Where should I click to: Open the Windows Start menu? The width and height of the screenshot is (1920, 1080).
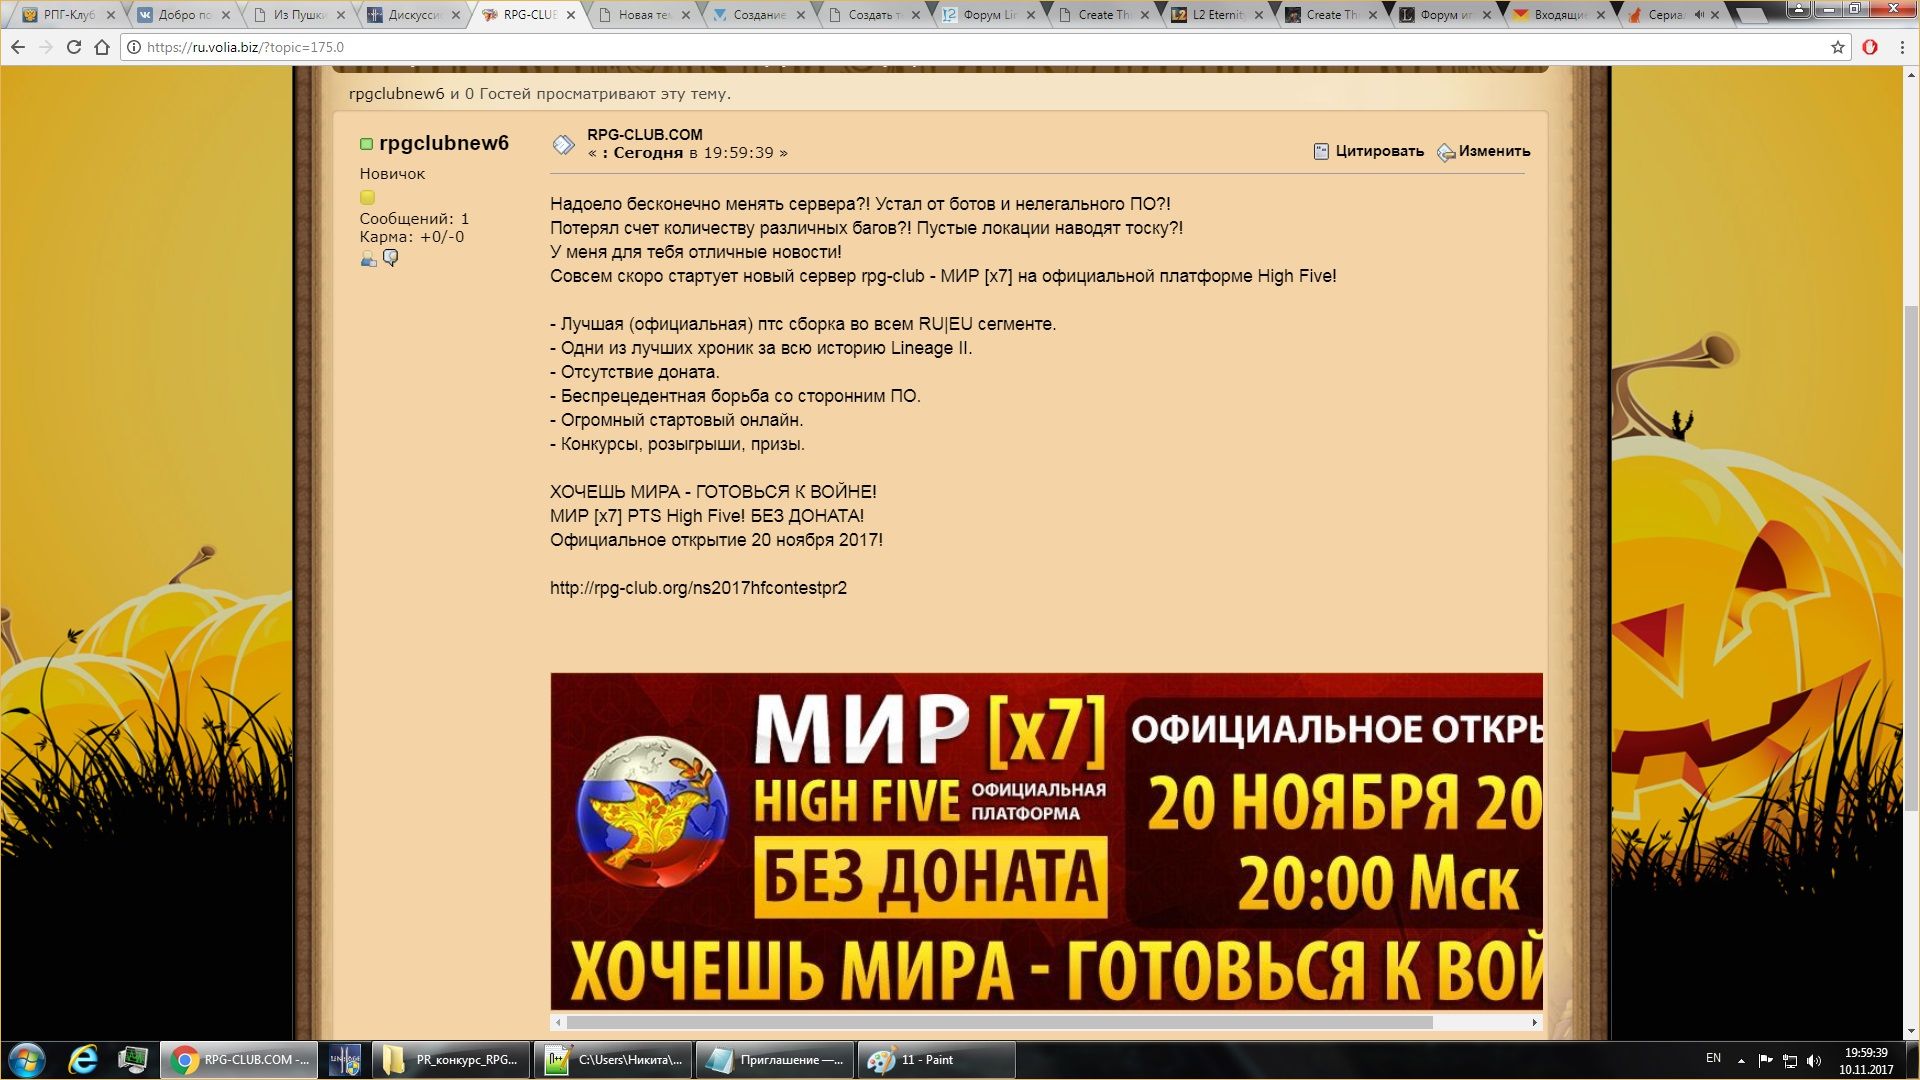click(27, 1060)
